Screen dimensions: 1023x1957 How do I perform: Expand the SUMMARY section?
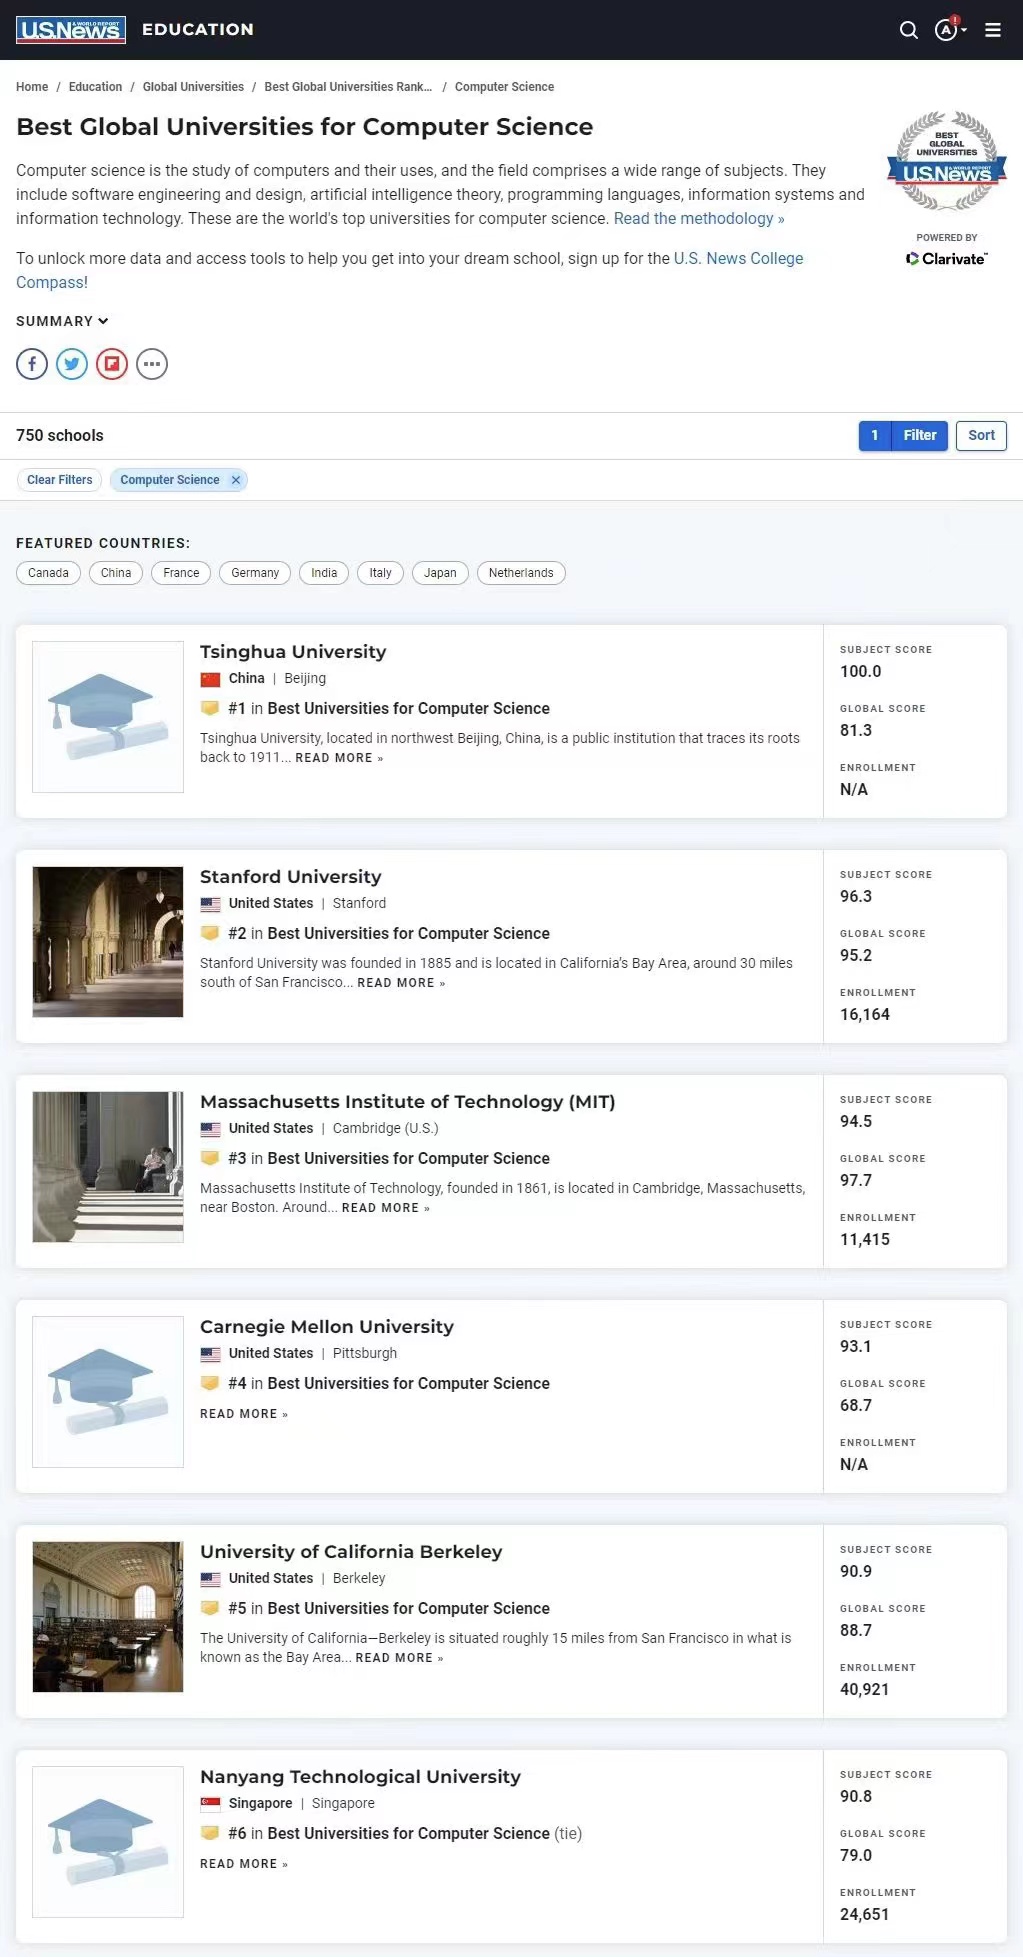point(62,321)
